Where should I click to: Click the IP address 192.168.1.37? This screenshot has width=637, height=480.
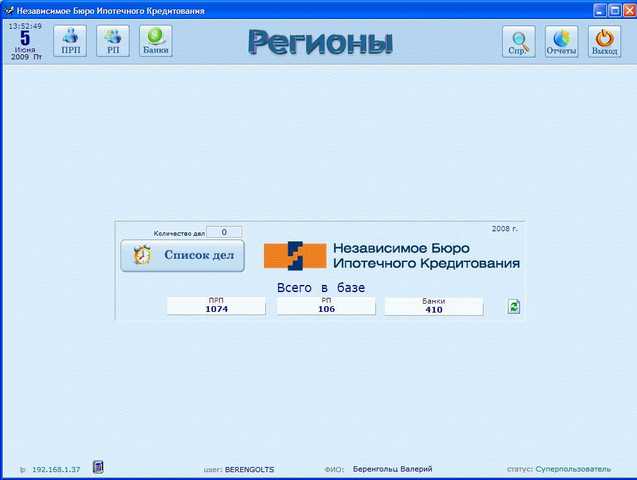56,469
